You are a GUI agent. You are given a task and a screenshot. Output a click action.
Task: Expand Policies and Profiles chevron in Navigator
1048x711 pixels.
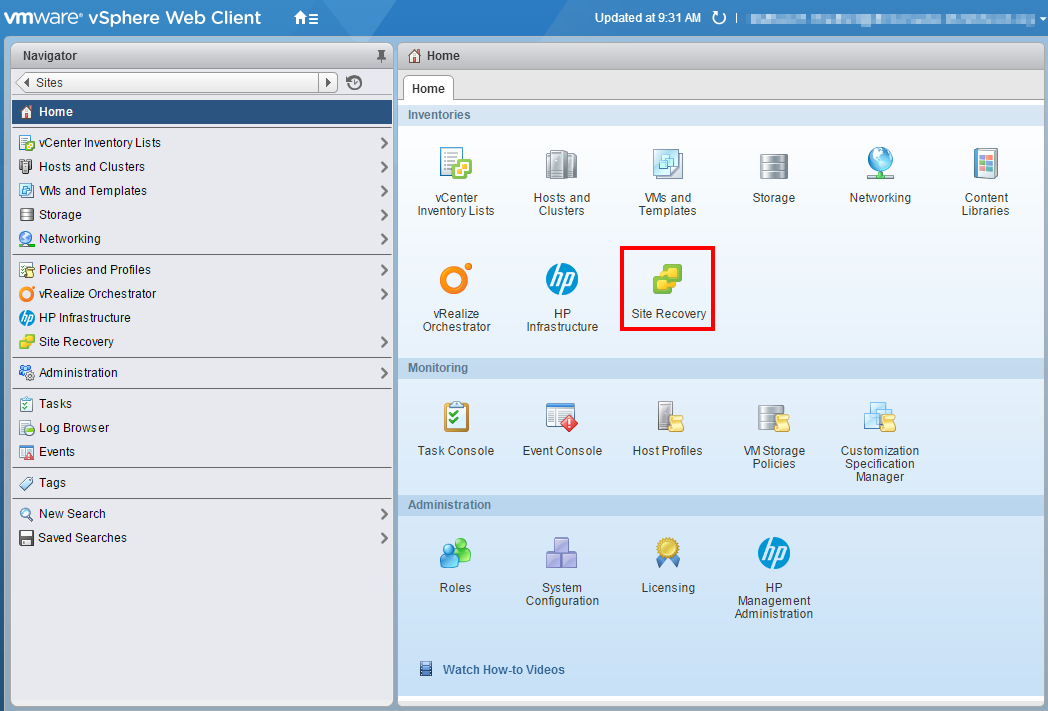[384, 270]
